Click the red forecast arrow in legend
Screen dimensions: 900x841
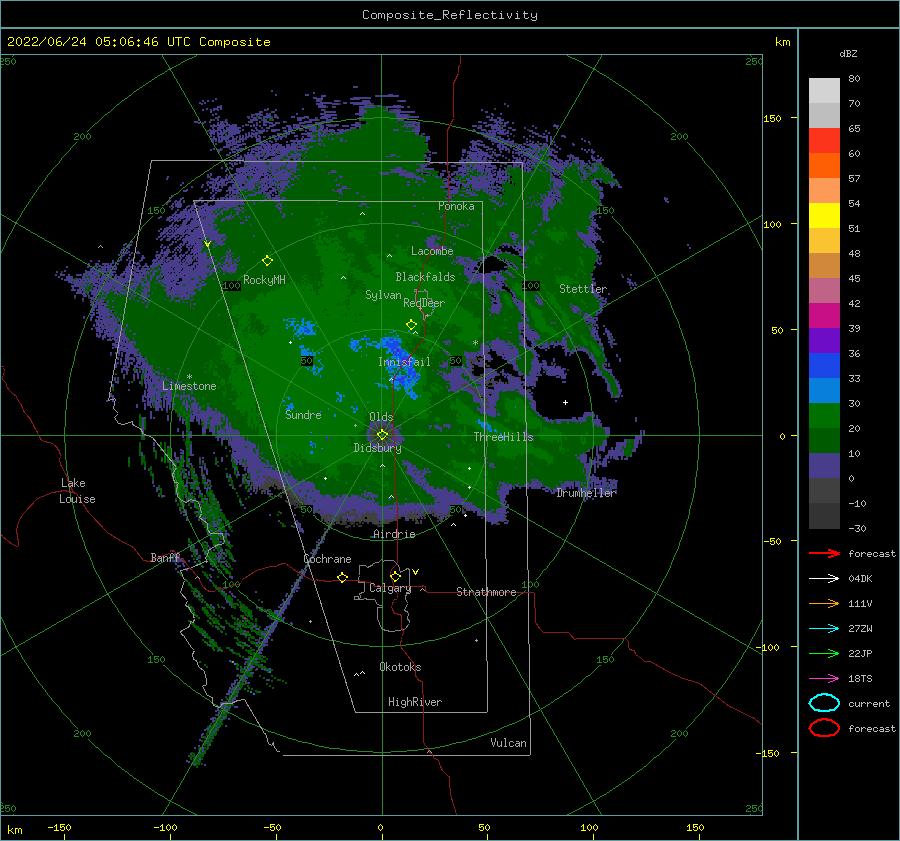pyautogui.click(x=824, y=553)
